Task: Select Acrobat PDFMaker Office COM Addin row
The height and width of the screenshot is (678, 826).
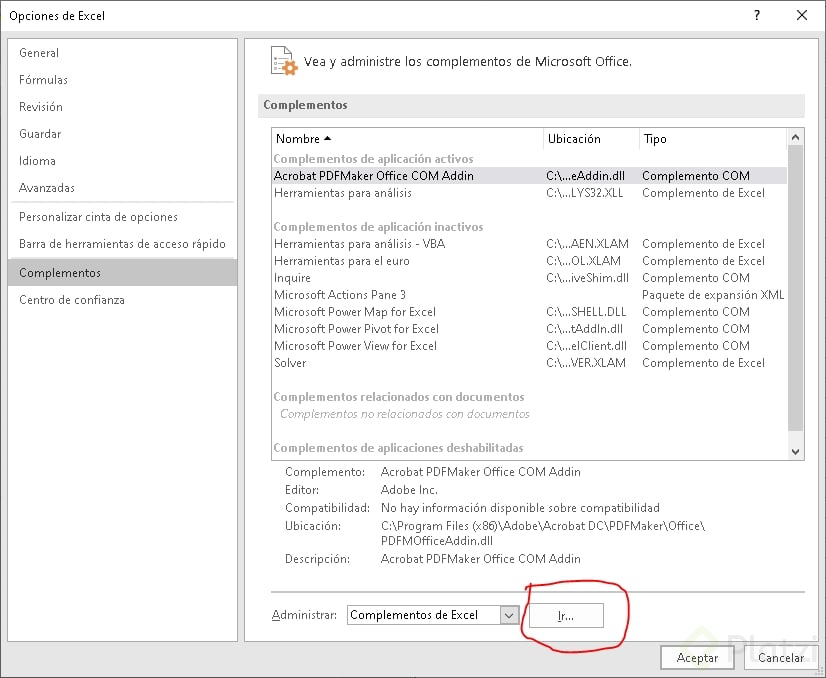Action: point(529,175)
